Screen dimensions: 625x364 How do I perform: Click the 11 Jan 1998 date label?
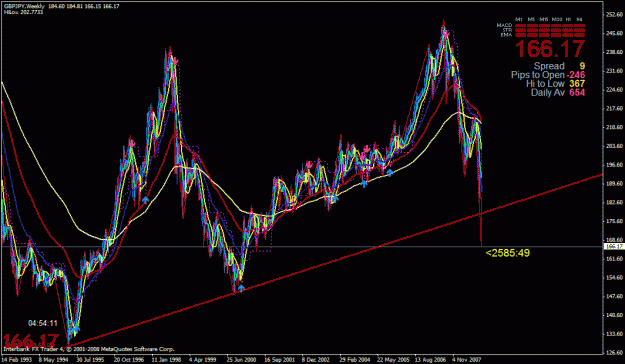tap(166, 359)
